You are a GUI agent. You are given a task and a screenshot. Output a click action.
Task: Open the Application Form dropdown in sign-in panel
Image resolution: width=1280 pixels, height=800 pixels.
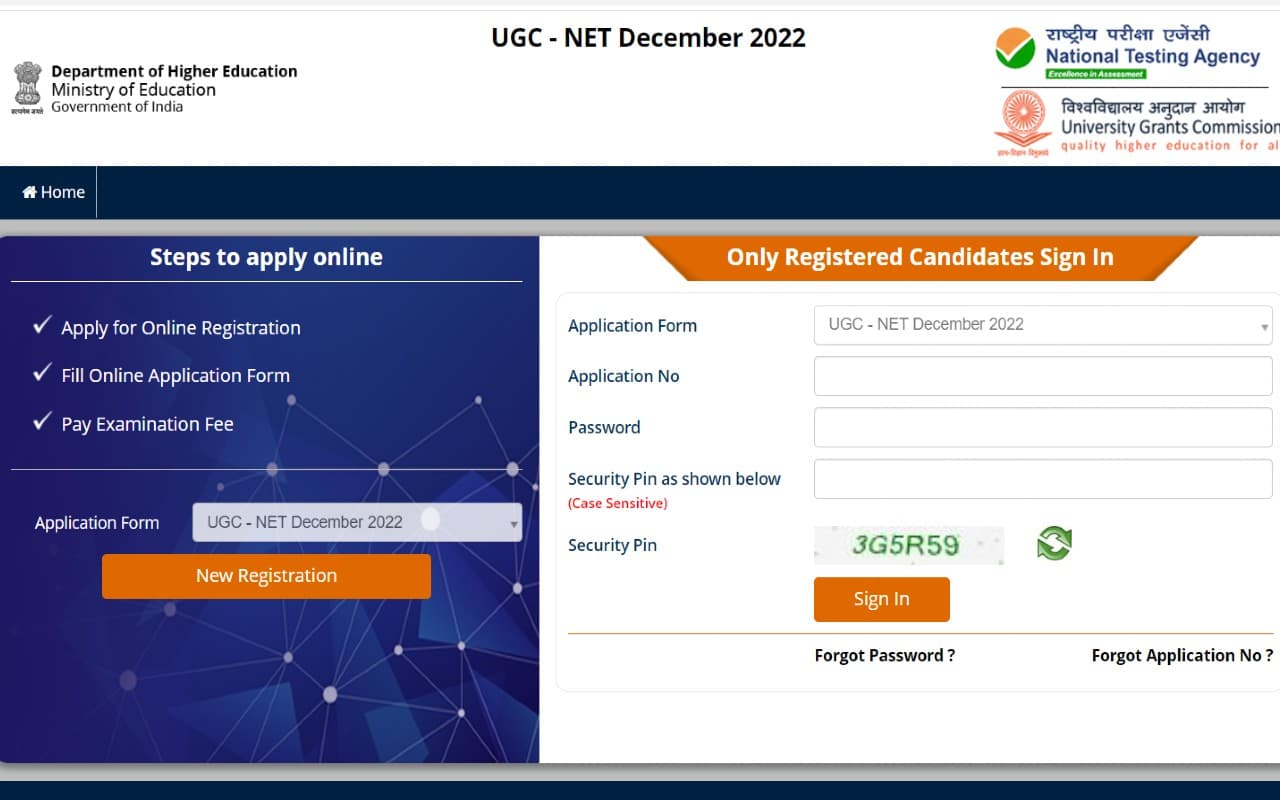point(1042,325)
